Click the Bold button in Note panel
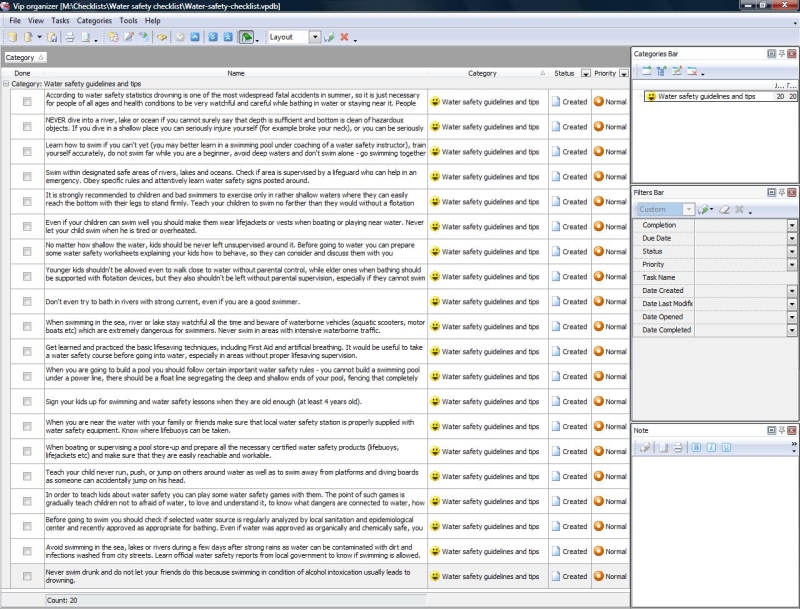Viewport: 800px width, 609px height. [696, 446]
